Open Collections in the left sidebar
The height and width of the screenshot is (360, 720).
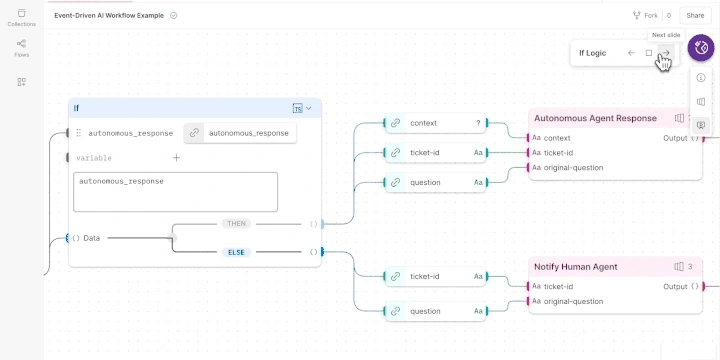pyautogui.click(x=22, y=18)
